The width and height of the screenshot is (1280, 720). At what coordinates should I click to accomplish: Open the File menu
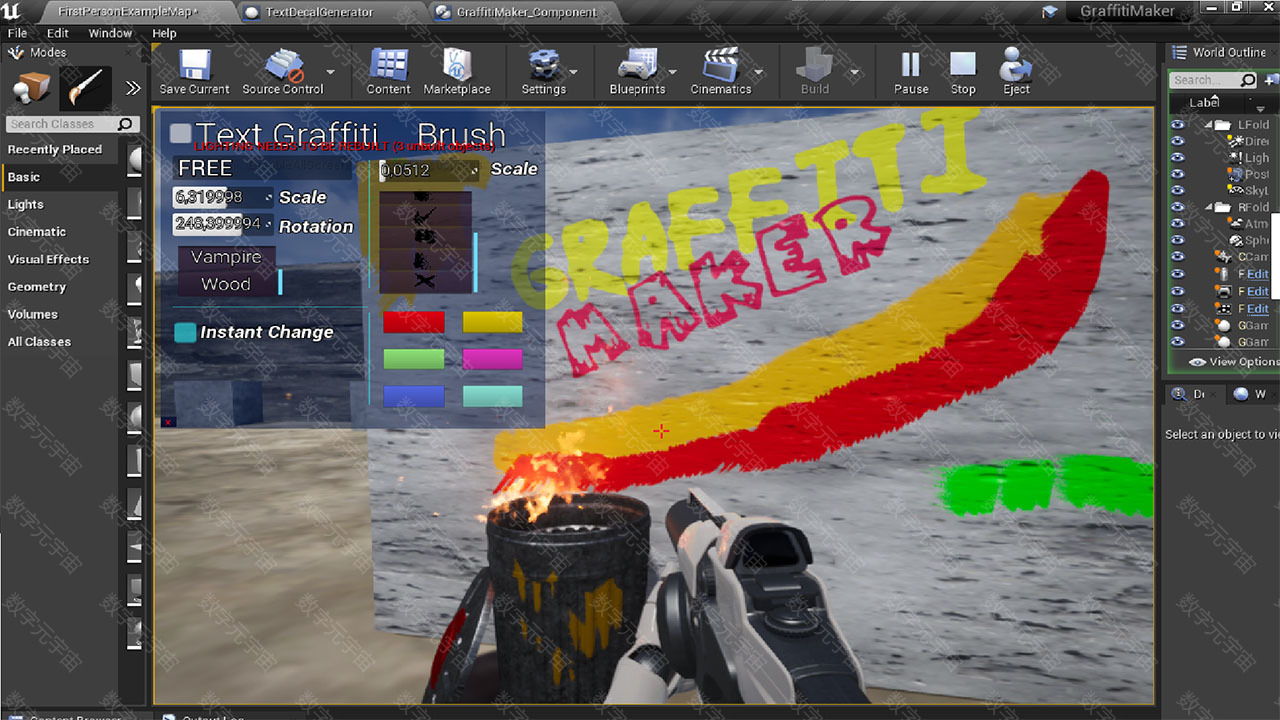click(x=17, y=33)
